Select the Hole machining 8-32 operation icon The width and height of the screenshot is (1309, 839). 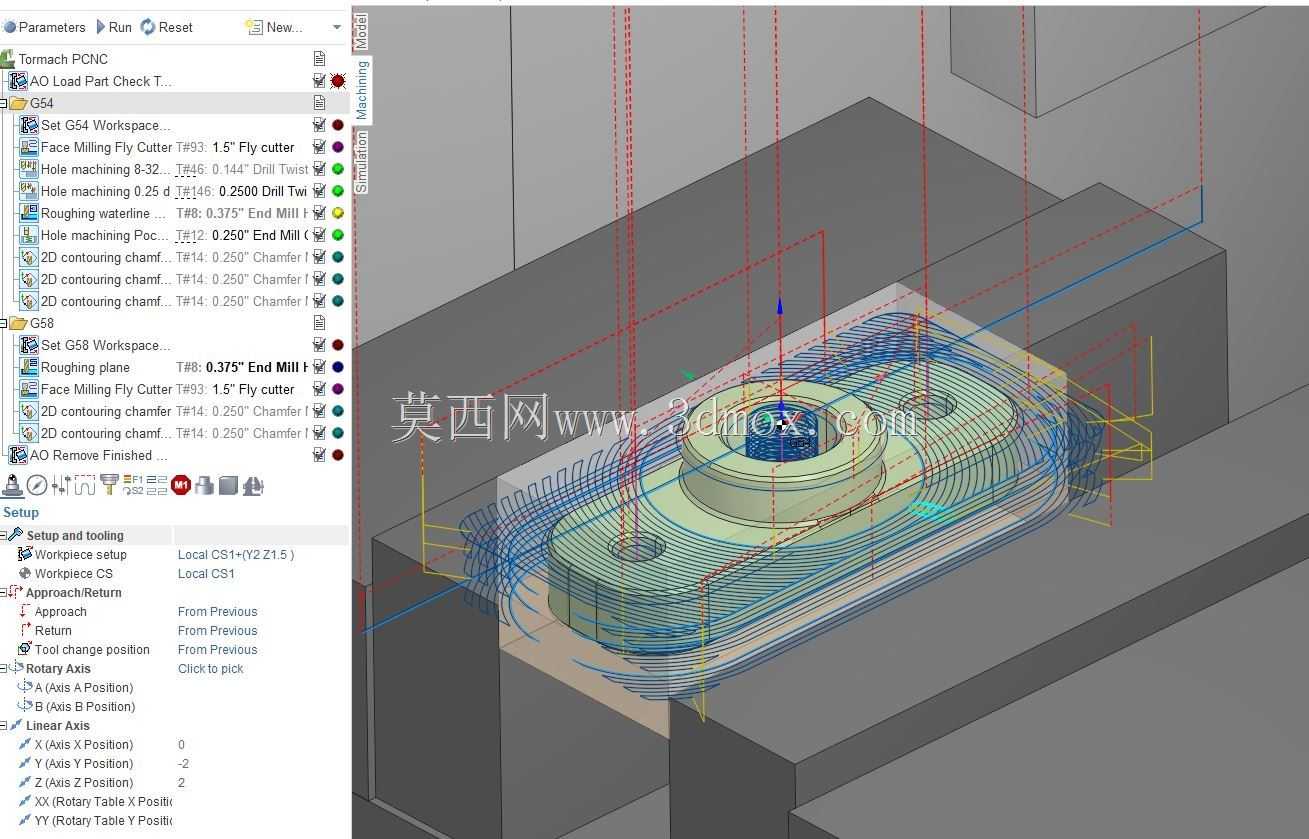[x=29, y=169]
